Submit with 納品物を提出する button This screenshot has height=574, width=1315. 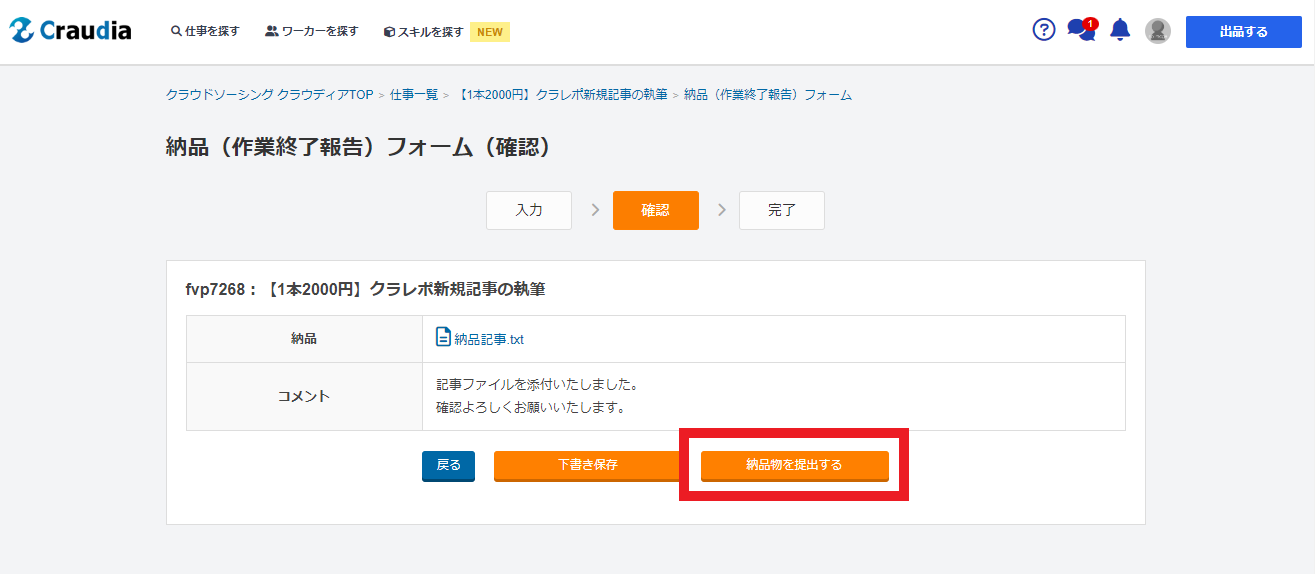(x=794, y=465)
